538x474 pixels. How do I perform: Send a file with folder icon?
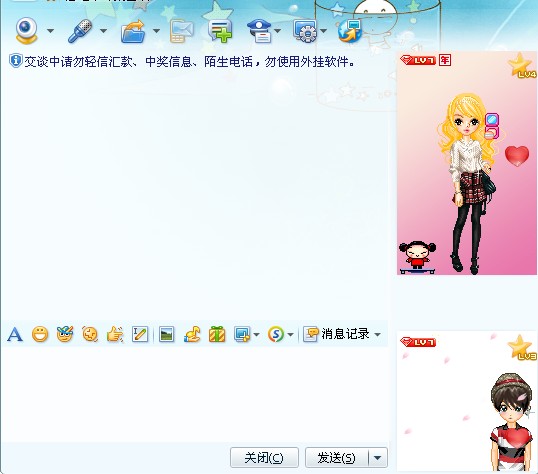pyautogui.click(x=133, y=31)
